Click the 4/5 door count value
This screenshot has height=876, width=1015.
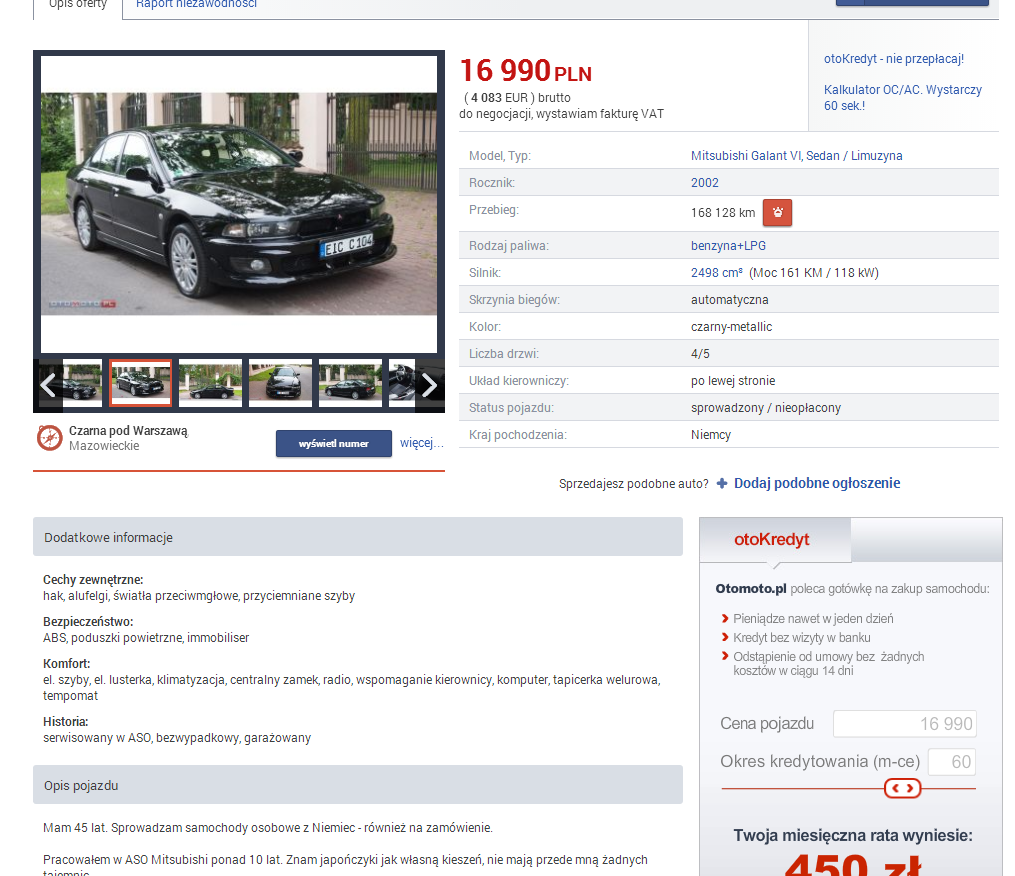[x=700, y=354]
